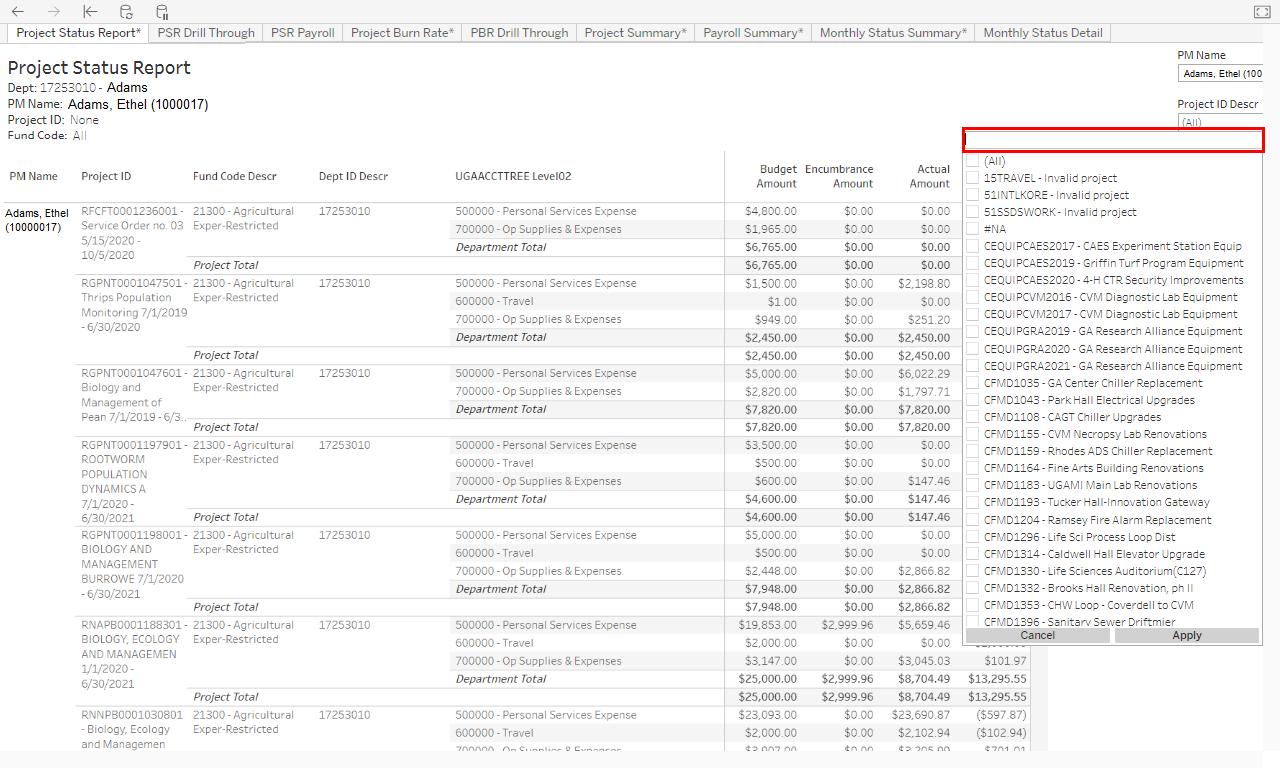Image resolution: width=1280 pixels, height=768 pixels.
Task: Check CFMD1296 - Life Sci Process Loop Dist
Action: click(972, 537)
